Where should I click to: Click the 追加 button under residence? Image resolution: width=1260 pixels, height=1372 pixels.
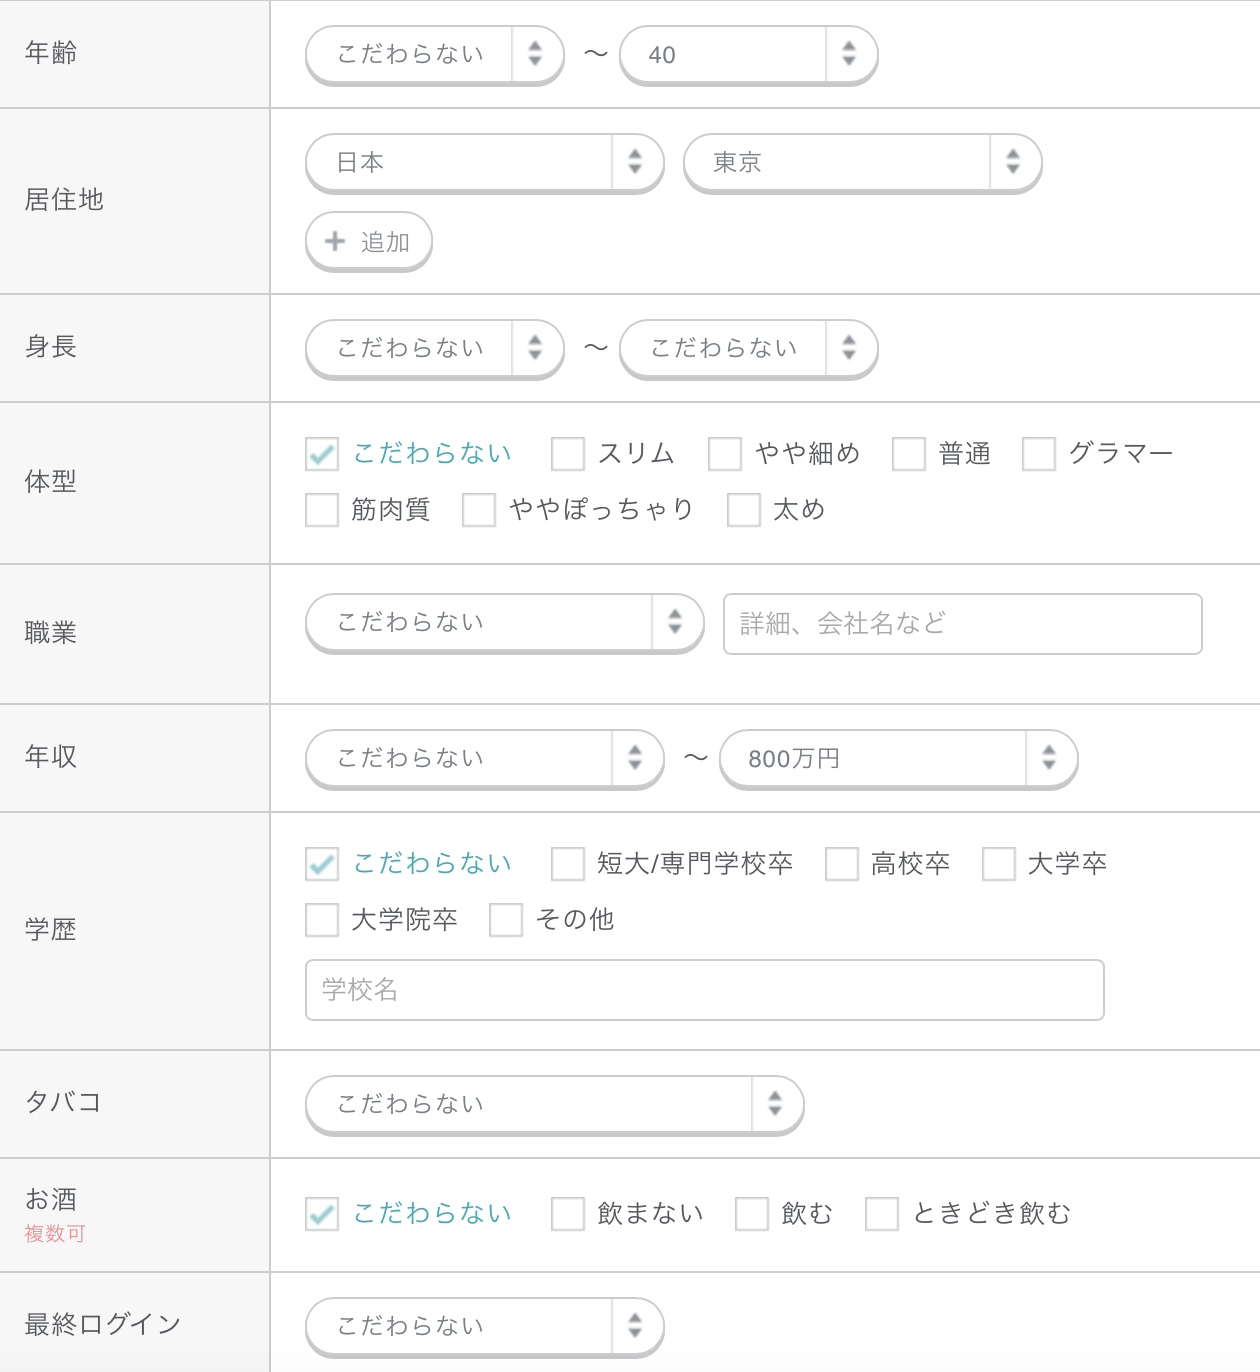pos(369,241)
